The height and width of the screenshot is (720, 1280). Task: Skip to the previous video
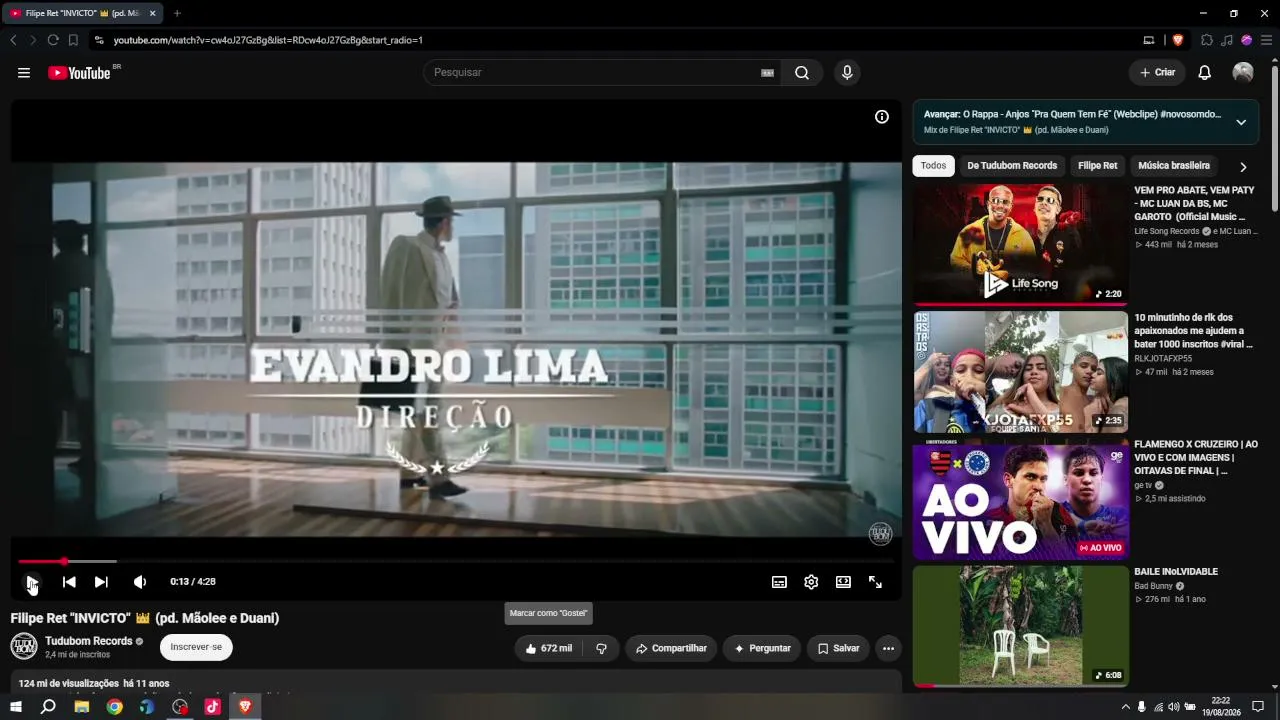click(69, 582)
